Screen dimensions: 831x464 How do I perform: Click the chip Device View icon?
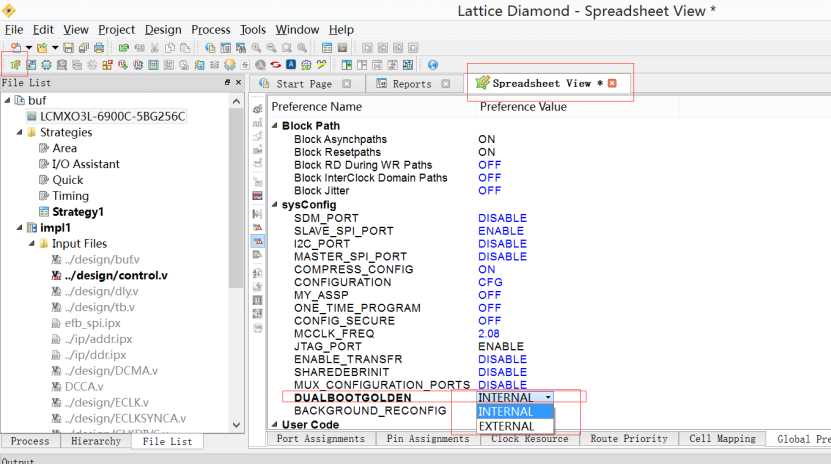click(46, 65)
